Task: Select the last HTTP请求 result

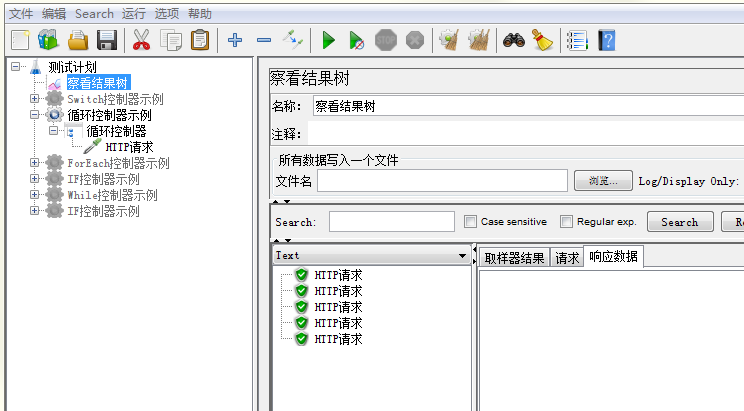Action: click(338, 339)
